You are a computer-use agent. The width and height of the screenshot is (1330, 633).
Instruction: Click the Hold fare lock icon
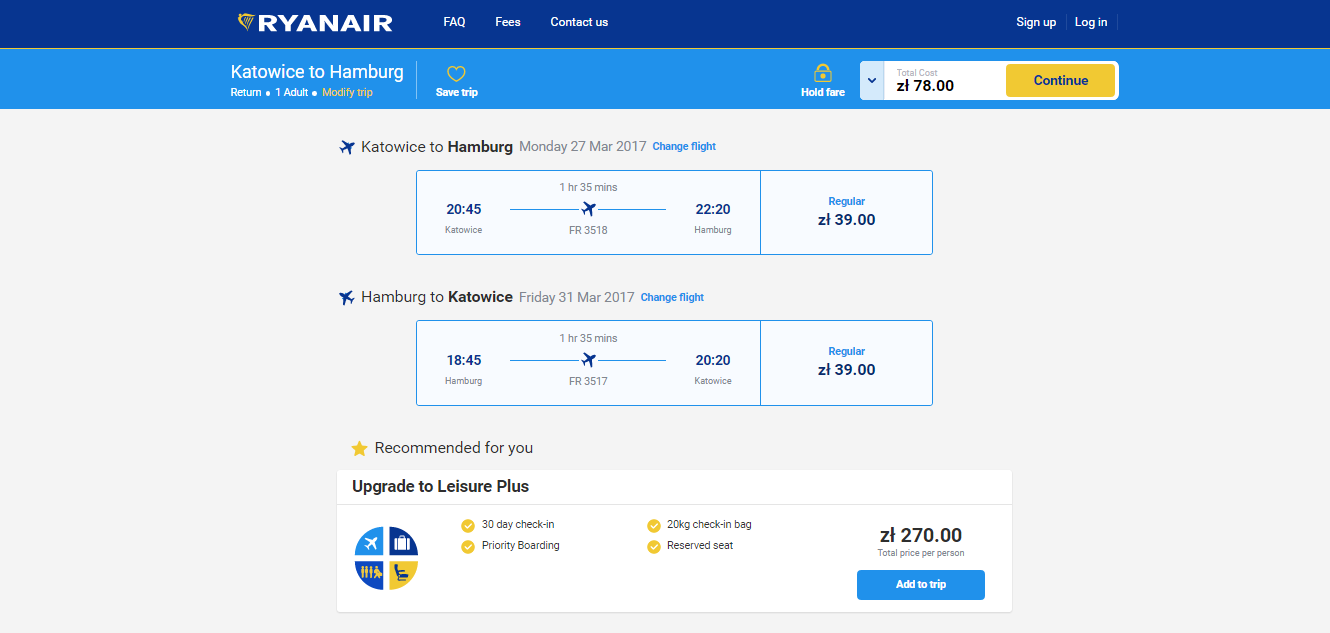click(823, 73)
